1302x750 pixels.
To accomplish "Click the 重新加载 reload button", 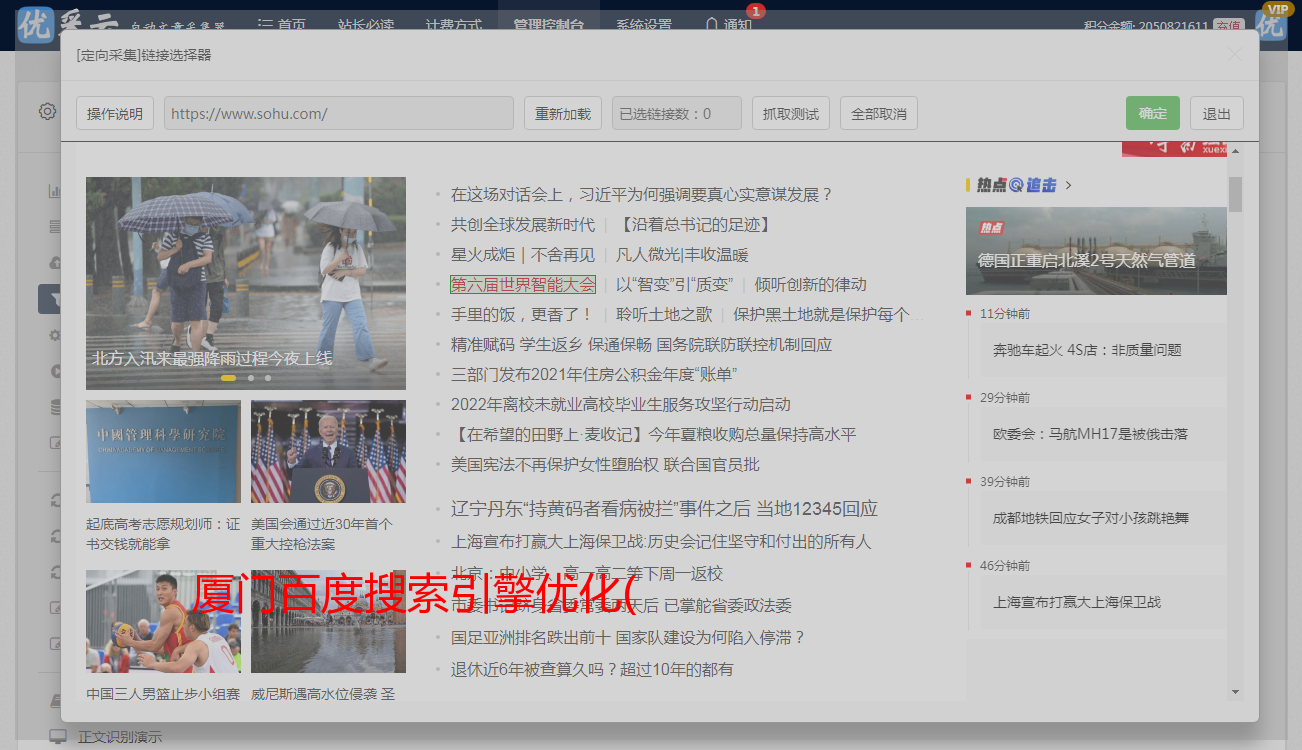I will click(563, 113).
